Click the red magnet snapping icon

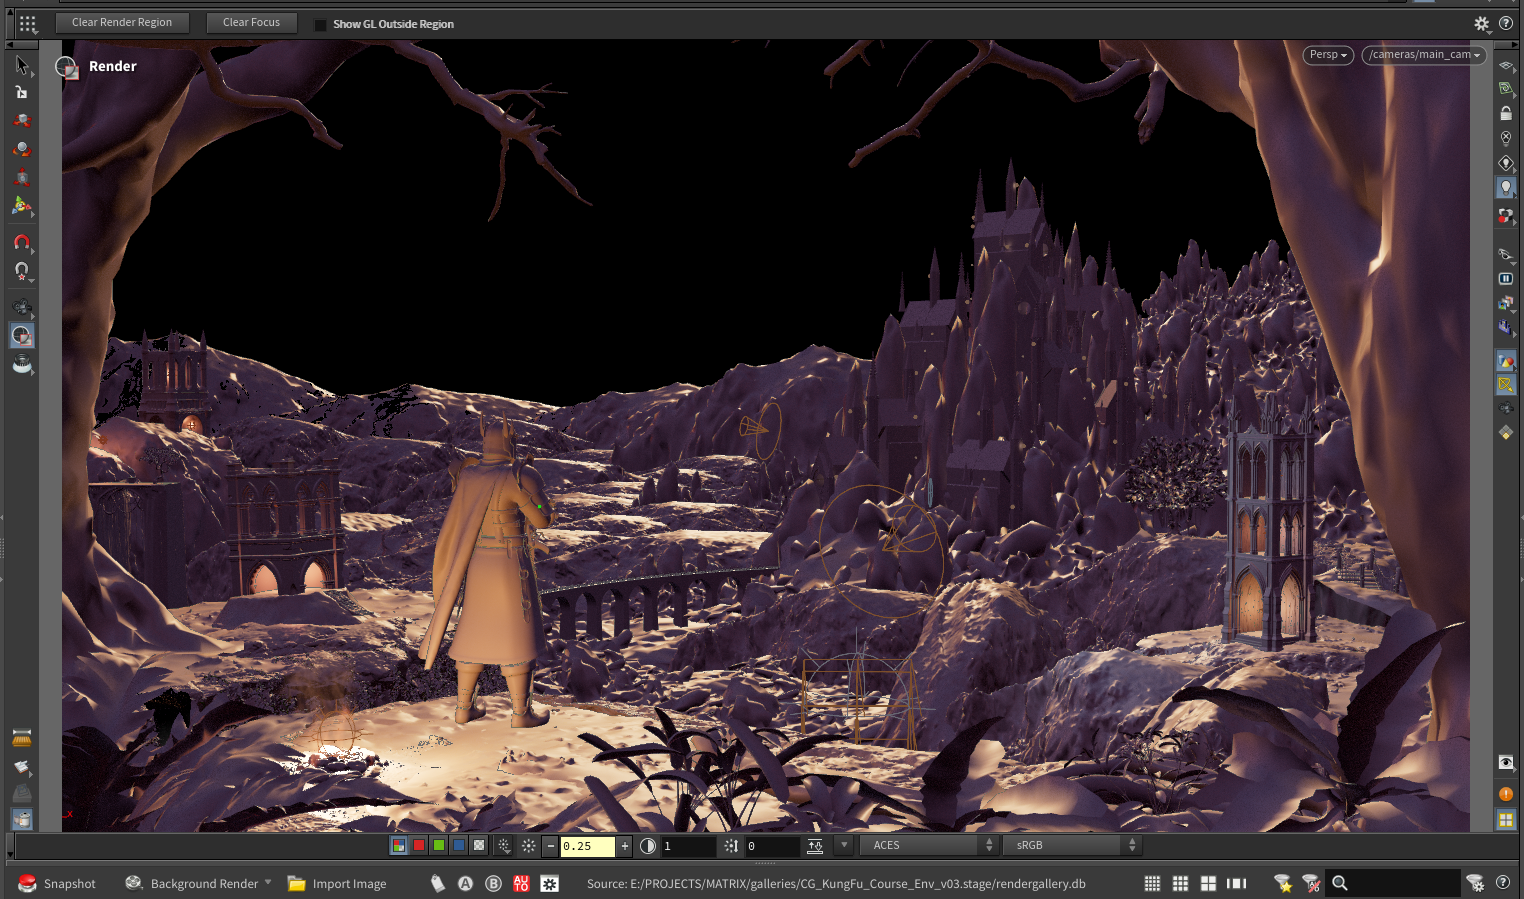click(x=21, y=243)
